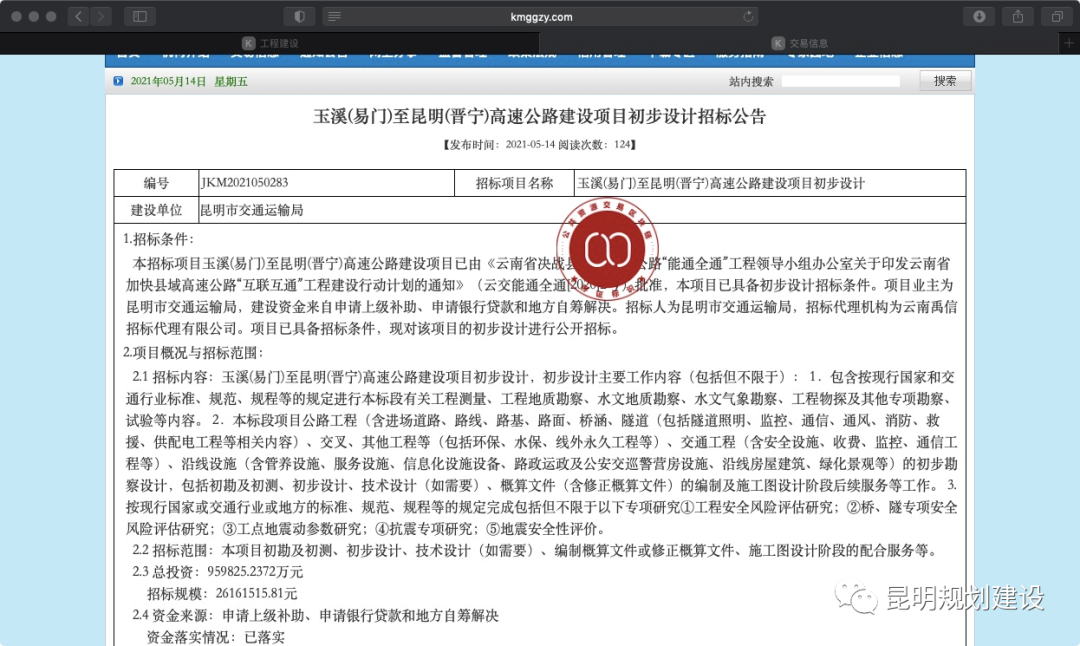Image resolution: width=1080 pixels, height=646 pixels.
Task: Toggle the Safari sidebar panel
Action: tap(140, 16)
